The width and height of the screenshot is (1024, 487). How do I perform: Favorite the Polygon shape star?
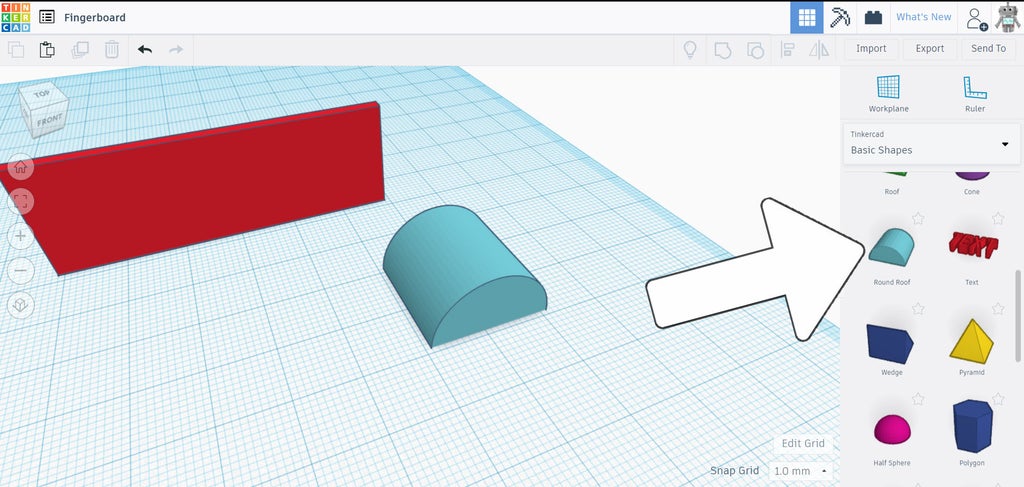pyautogui.click(x=998, y=399)
